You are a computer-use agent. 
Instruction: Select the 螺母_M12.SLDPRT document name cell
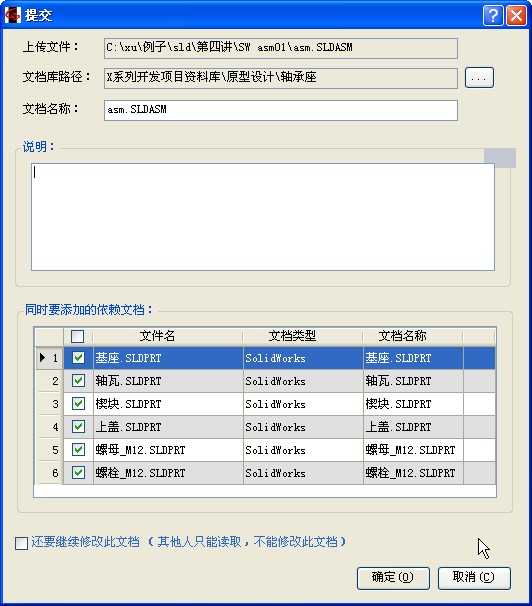[x=413, y=450]
